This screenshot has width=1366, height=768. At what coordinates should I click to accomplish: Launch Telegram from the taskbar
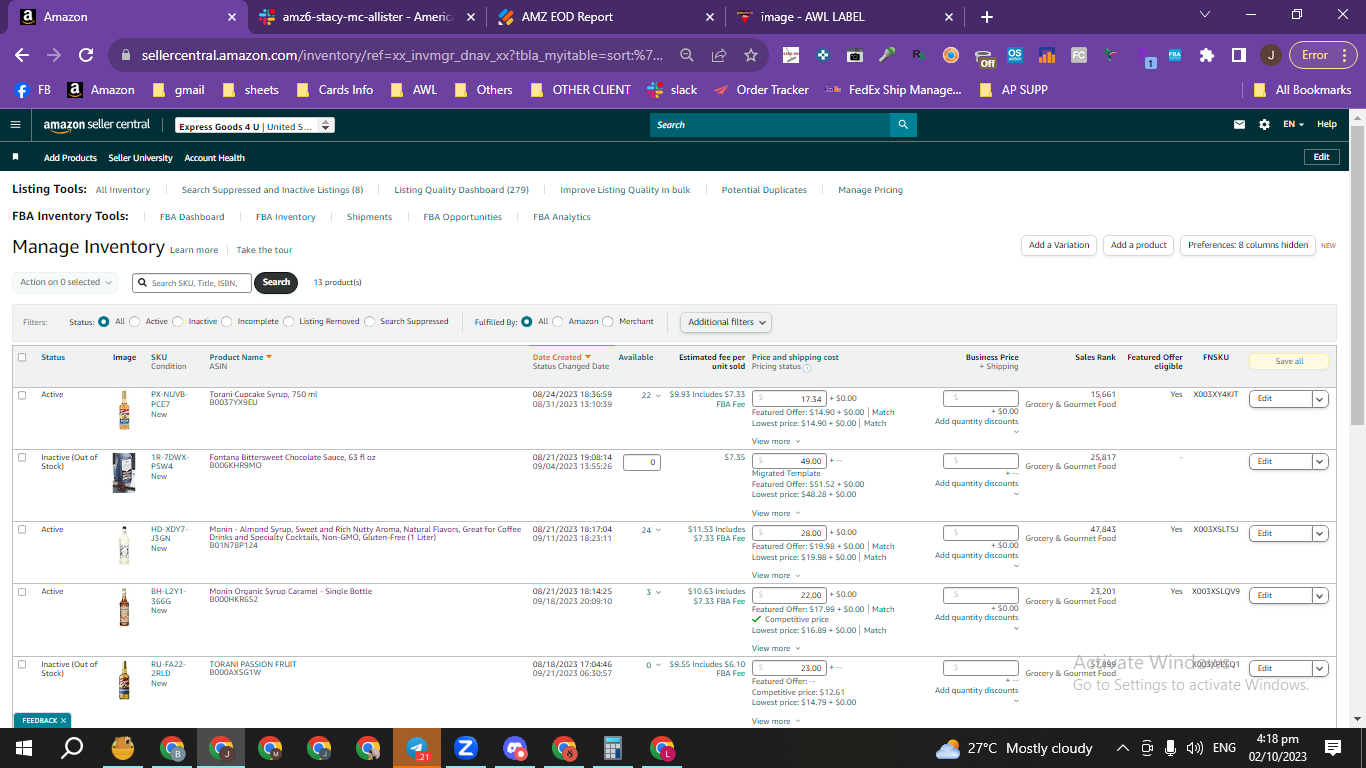click(417, 748)
